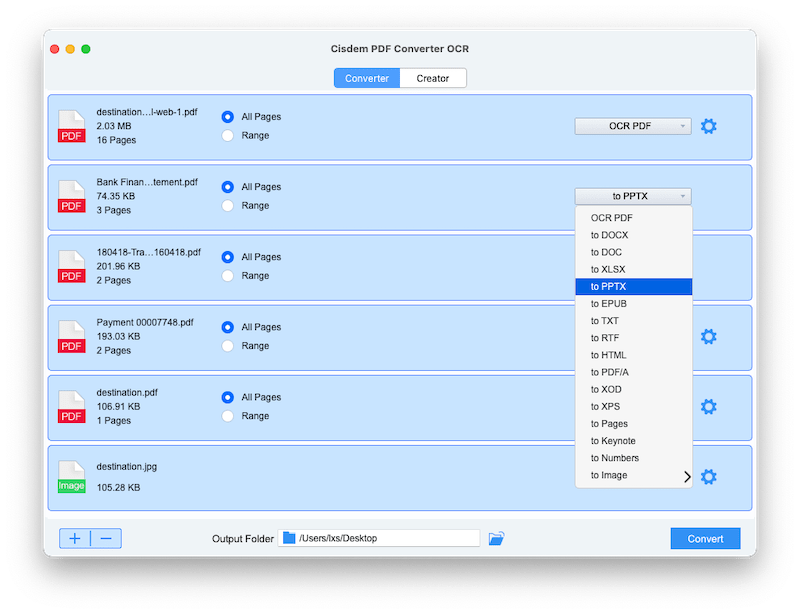The image size is (800, 614).
Task: Click the green Image icon of destination.jpg
Action: pyautogui.click(x=71, y=477)
